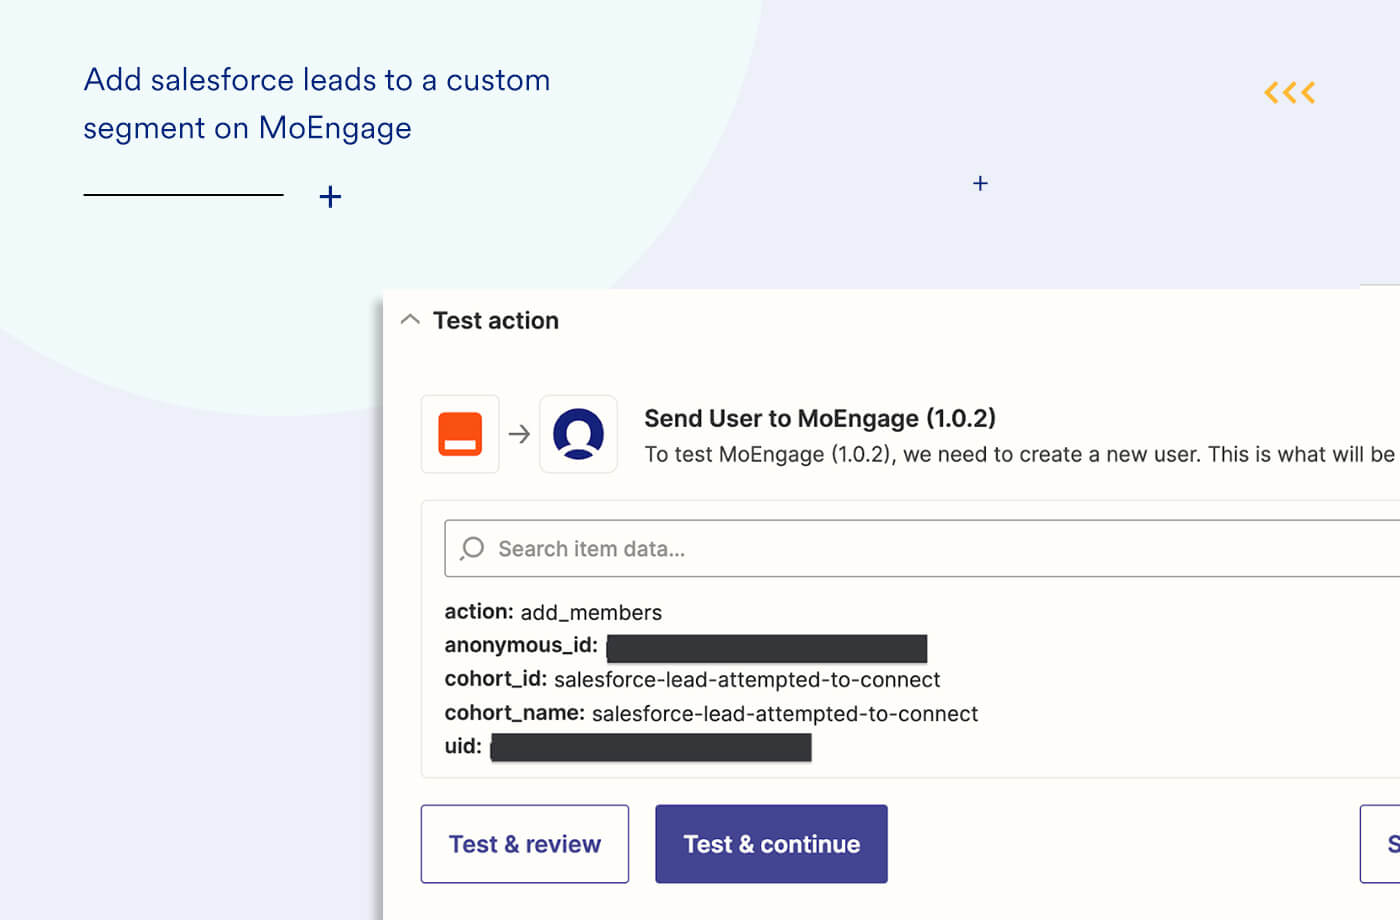This screenshot has width=1400, height=920.
Task: Click the Search item data field
Action: pos(922,548)
